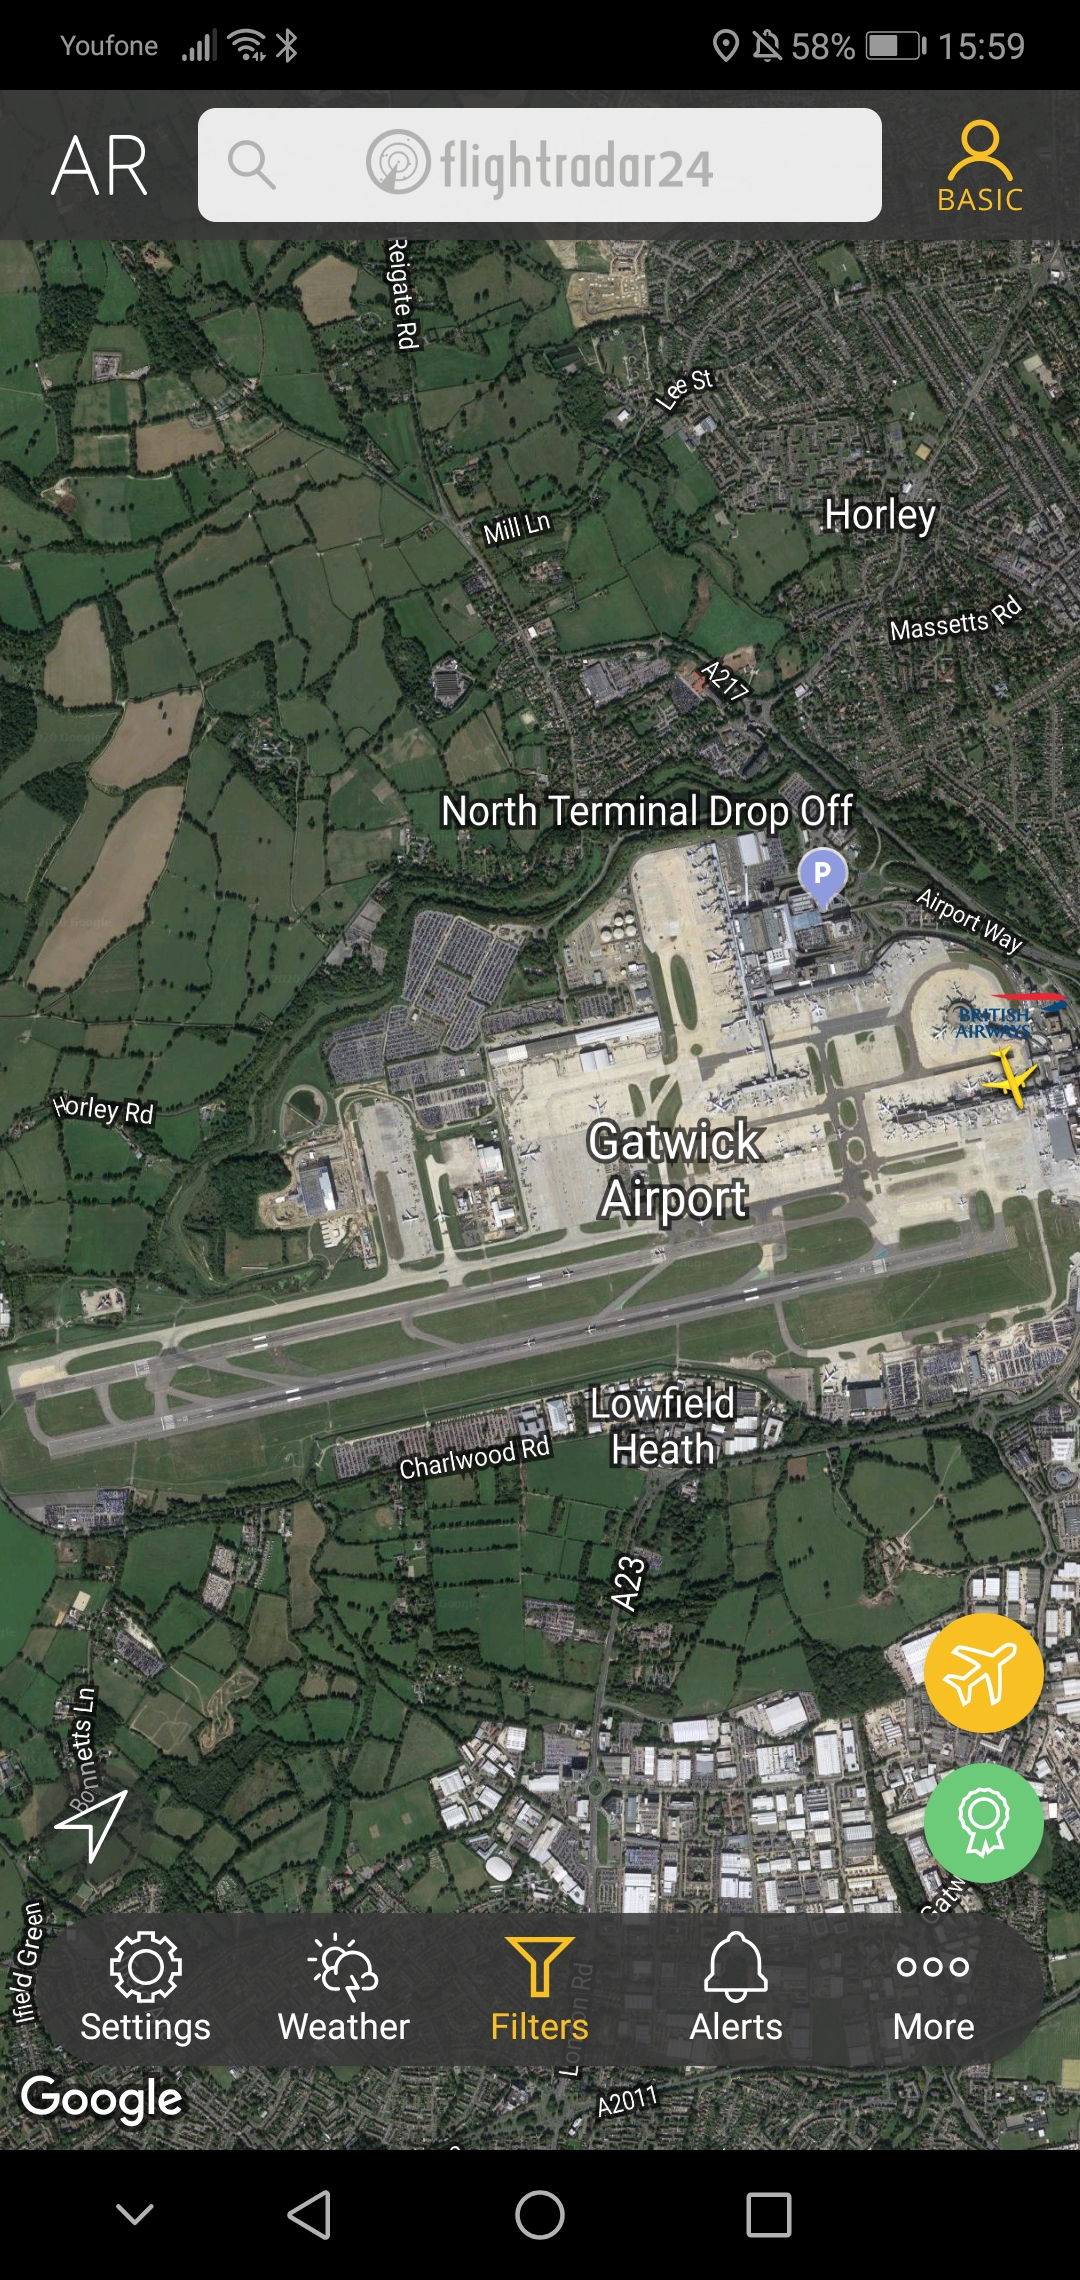Go back with Android back button
The image size is (1080, 2280).
coord(310,2215)
